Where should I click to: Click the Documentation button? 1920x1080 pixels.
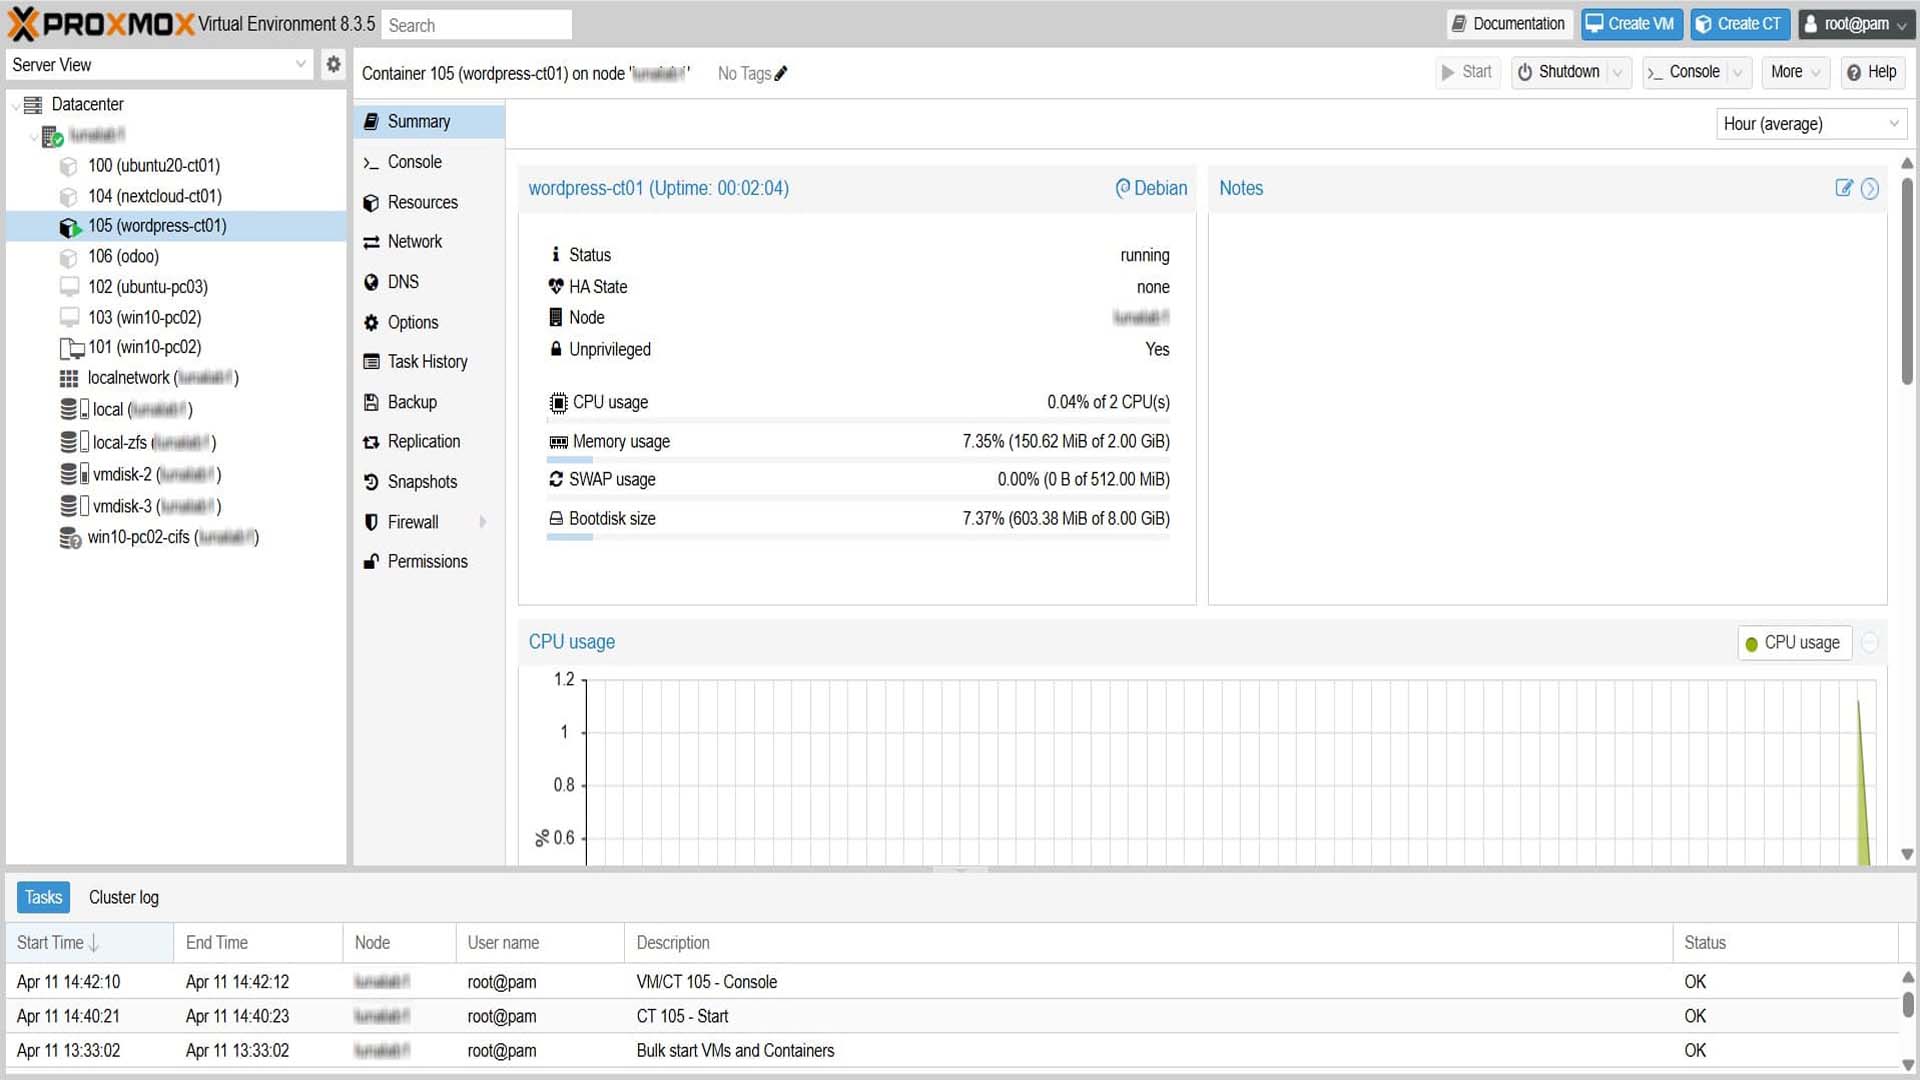(x=1509, y=23)
